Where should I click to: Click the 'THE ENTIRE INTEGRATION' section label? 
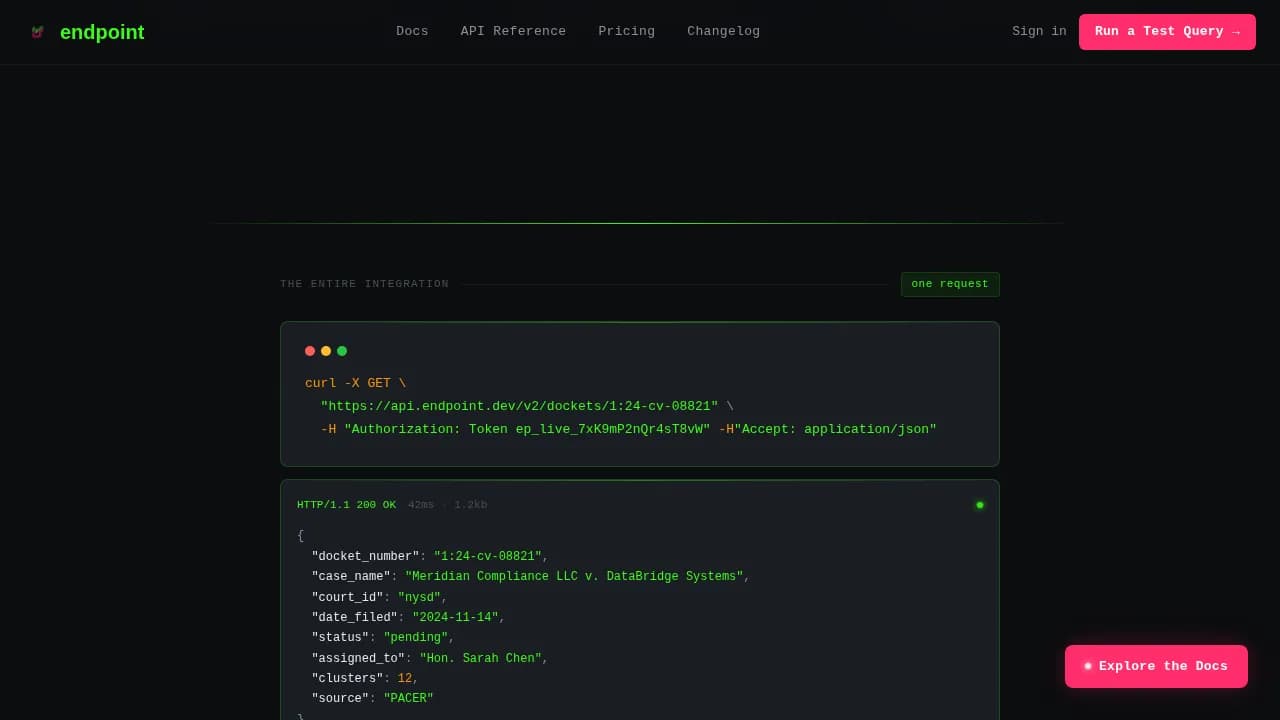365,284
